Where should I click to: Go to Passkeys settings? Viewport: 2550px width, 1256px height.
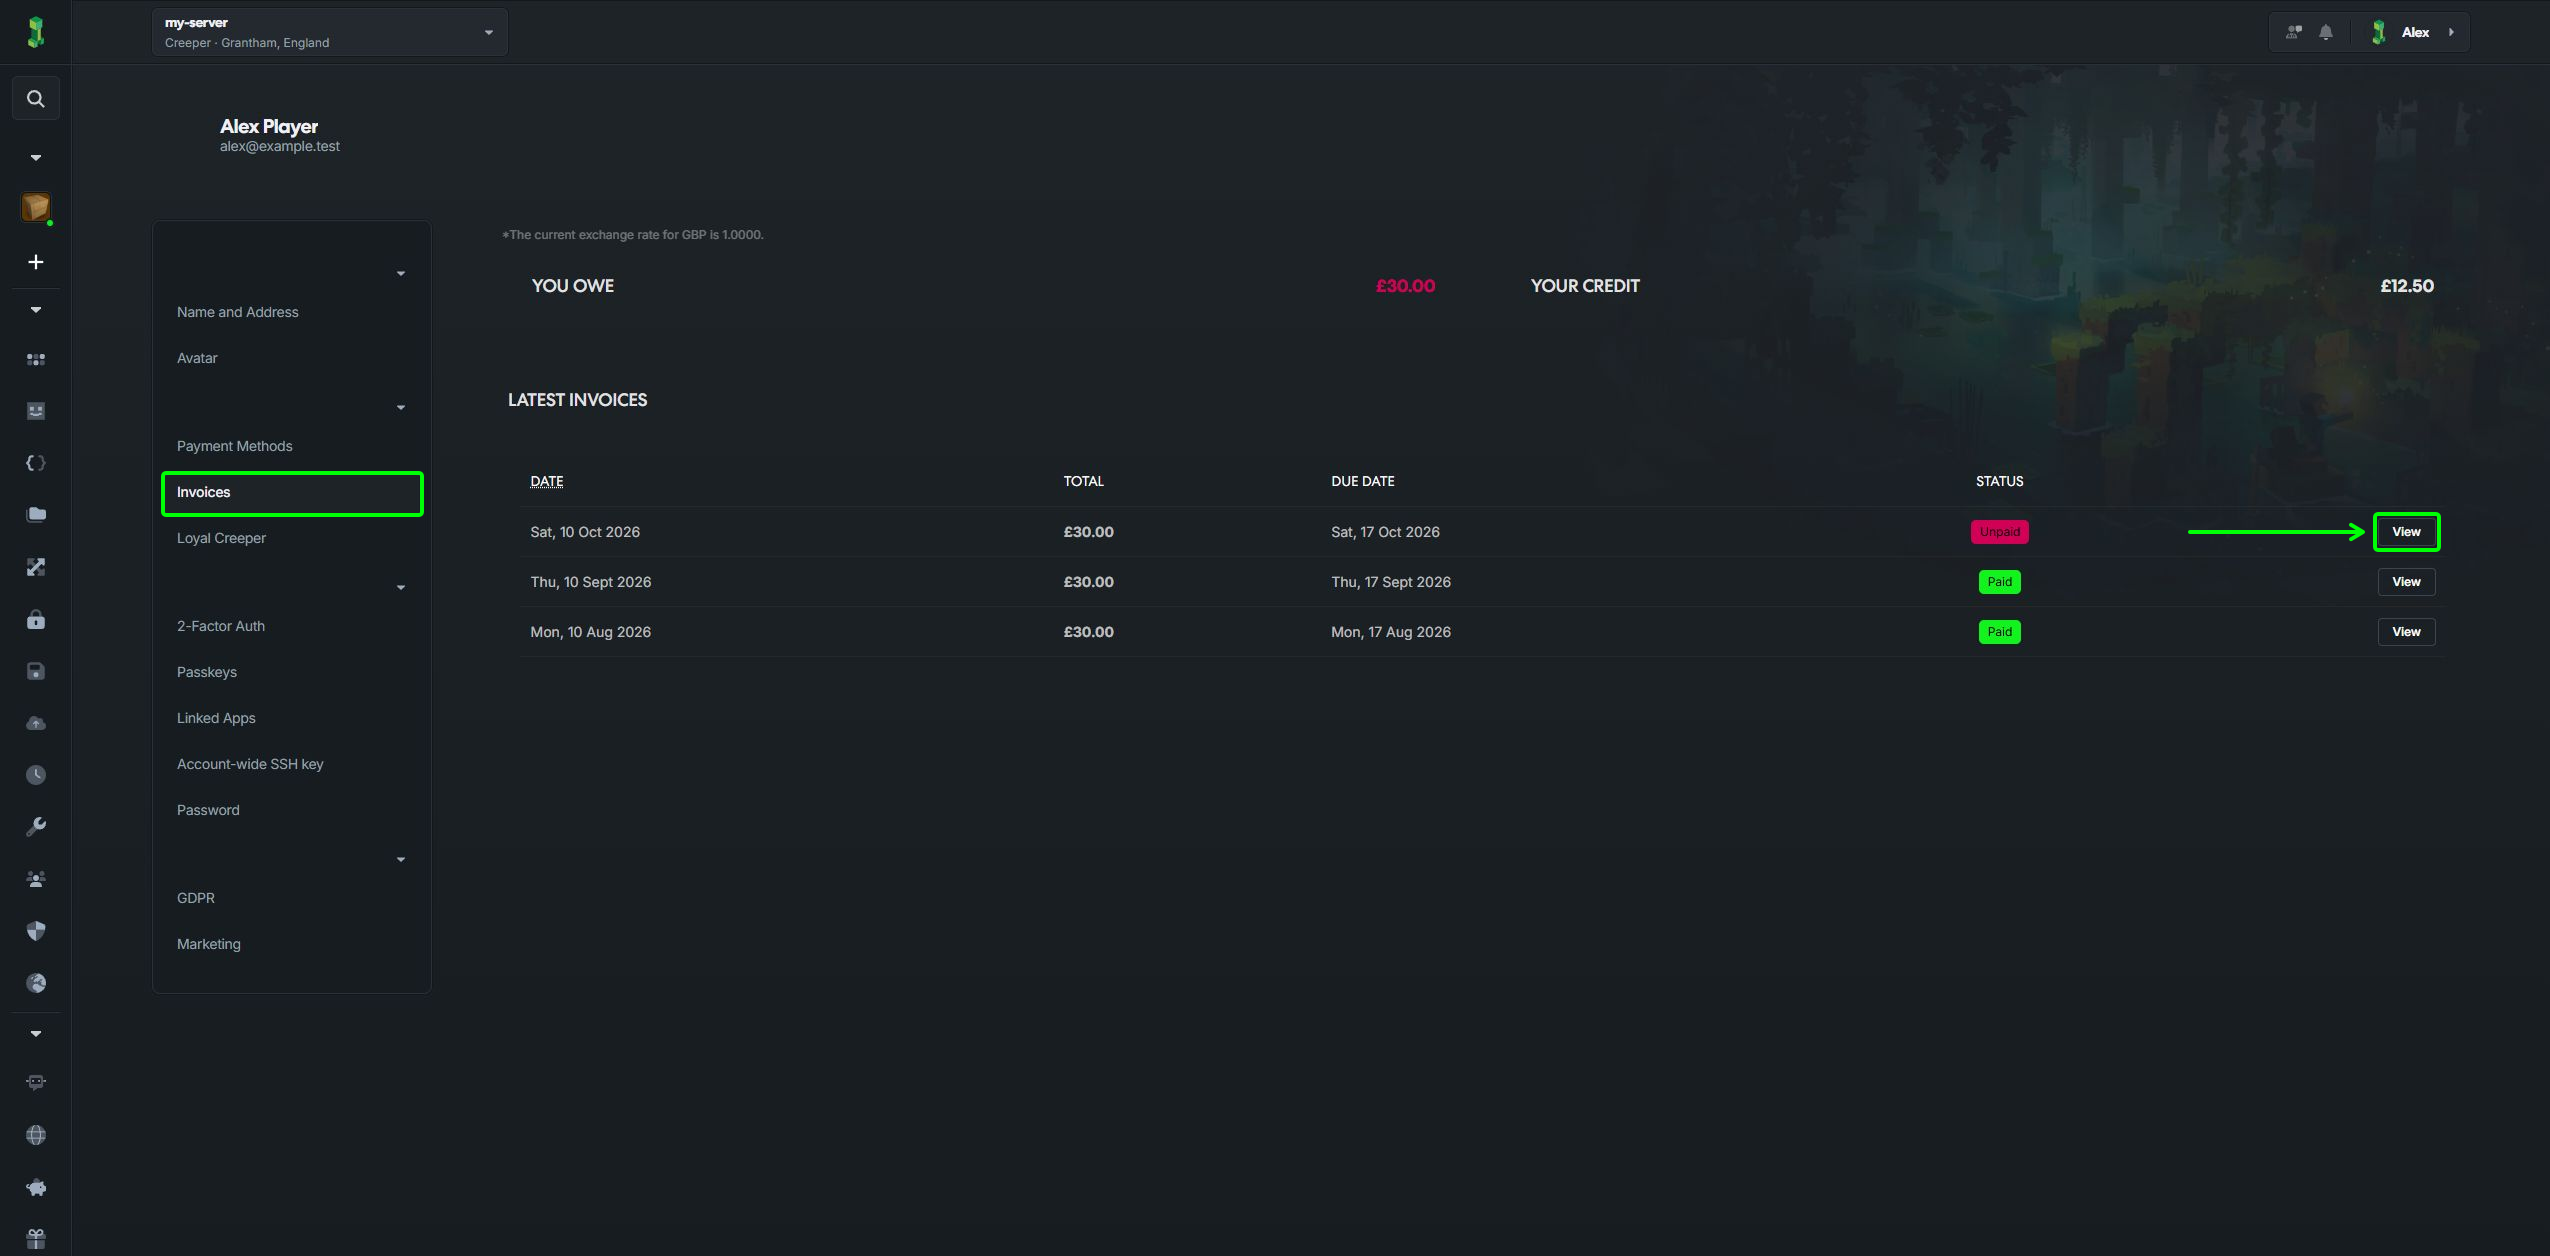207,672
